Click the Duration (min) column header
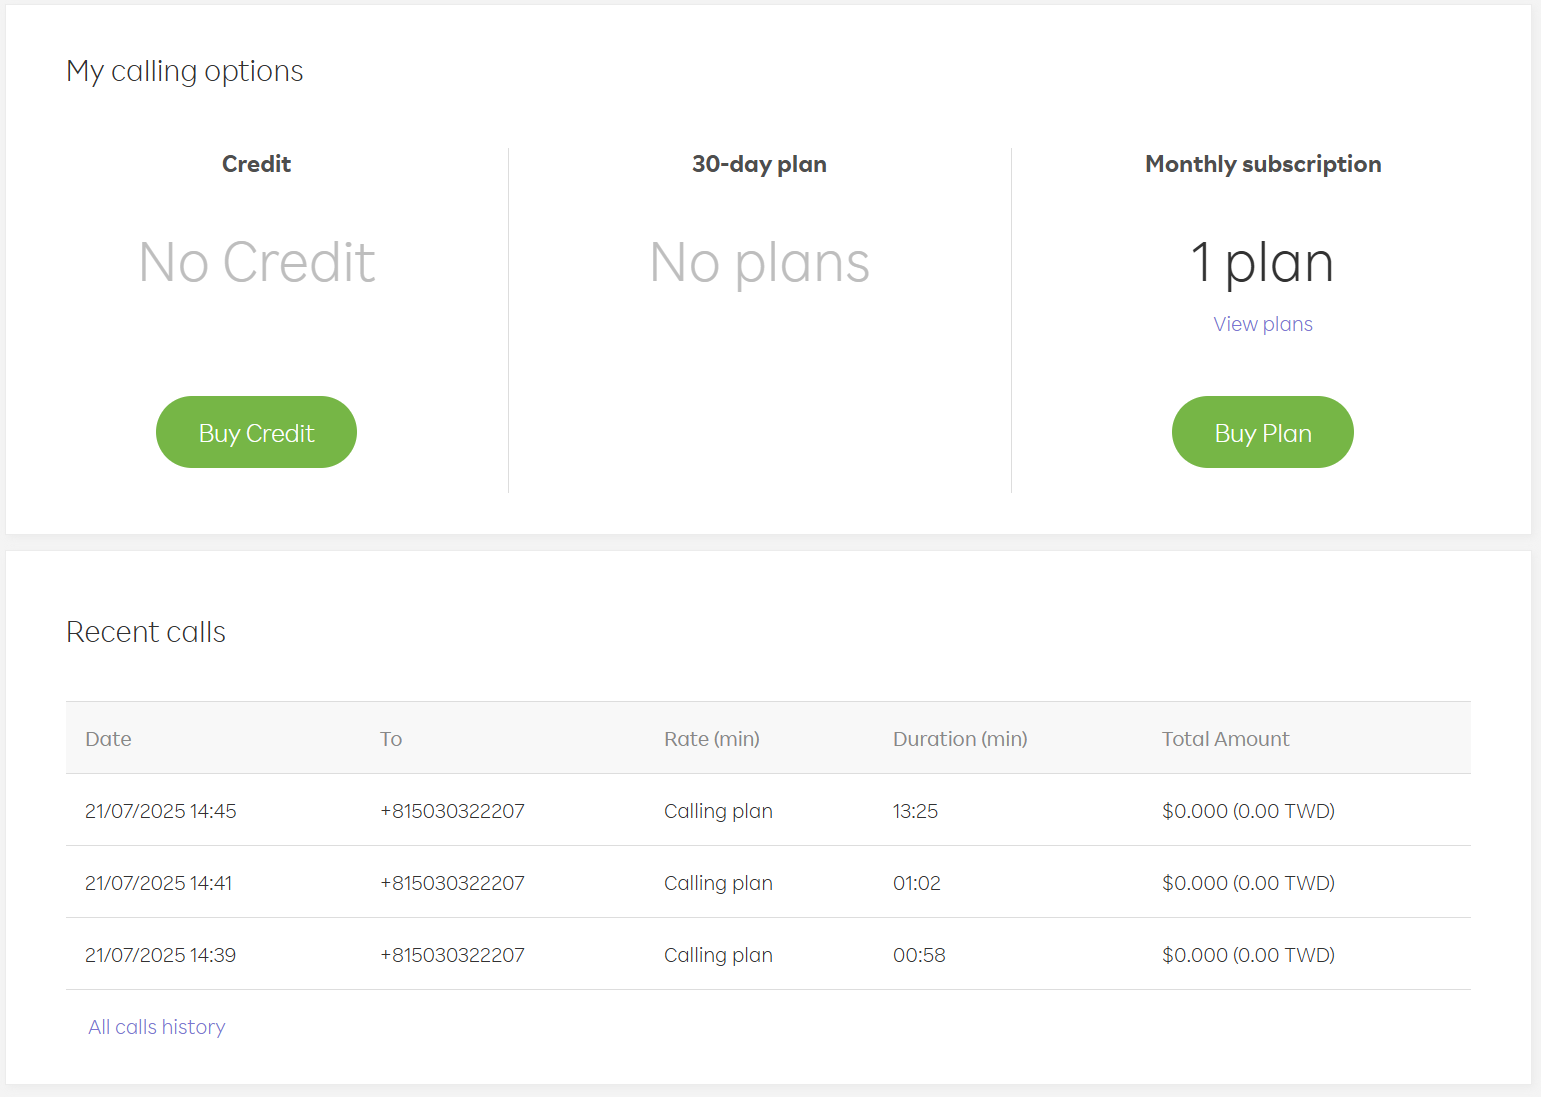The image size is (1541, 1097). 959,739
